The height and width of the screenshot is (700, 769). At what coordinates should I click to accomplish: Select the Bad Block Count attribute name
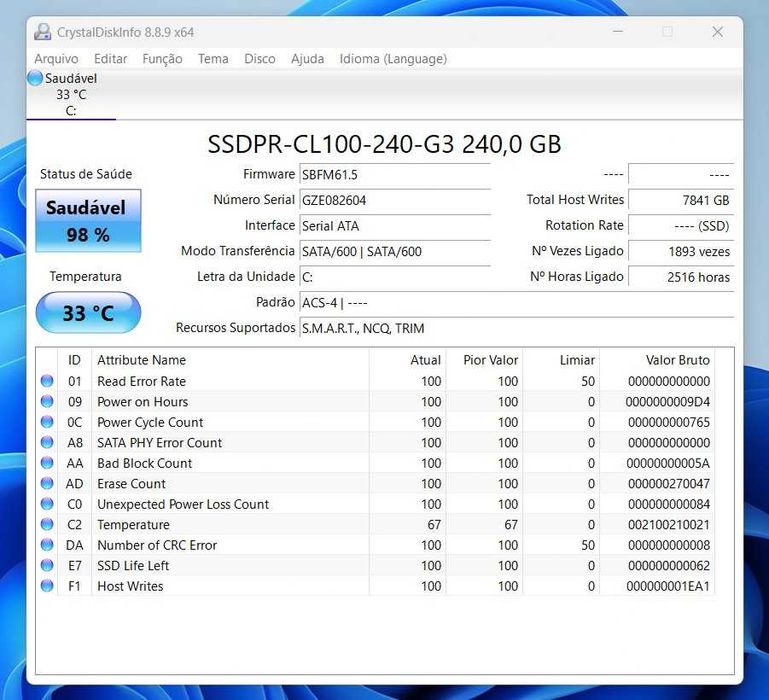click(x=145, y=463)
